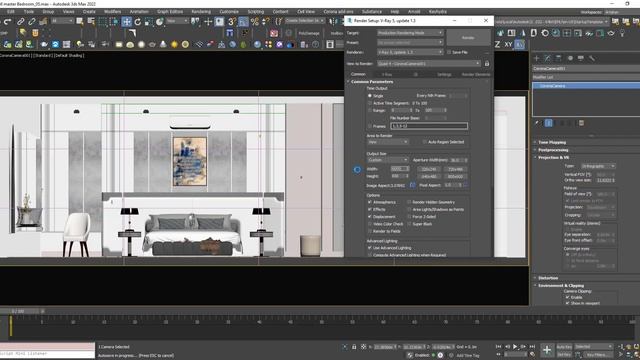Click the Configure Modifier Sets icon
The image size is (640, 360).
click(581, 123)
